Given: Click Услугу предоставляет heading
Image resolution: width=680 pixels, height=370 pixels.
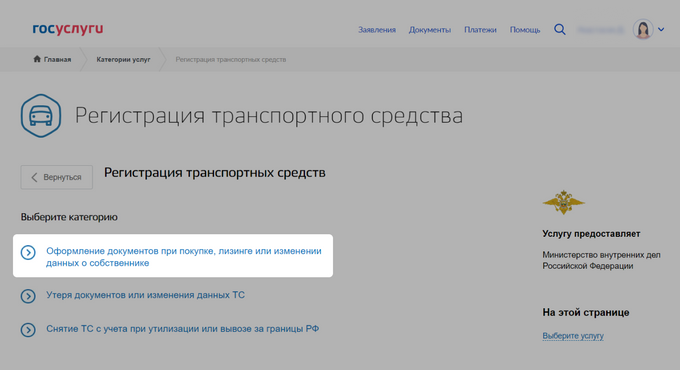Looking at the screenshot, I should pos(591,234).
